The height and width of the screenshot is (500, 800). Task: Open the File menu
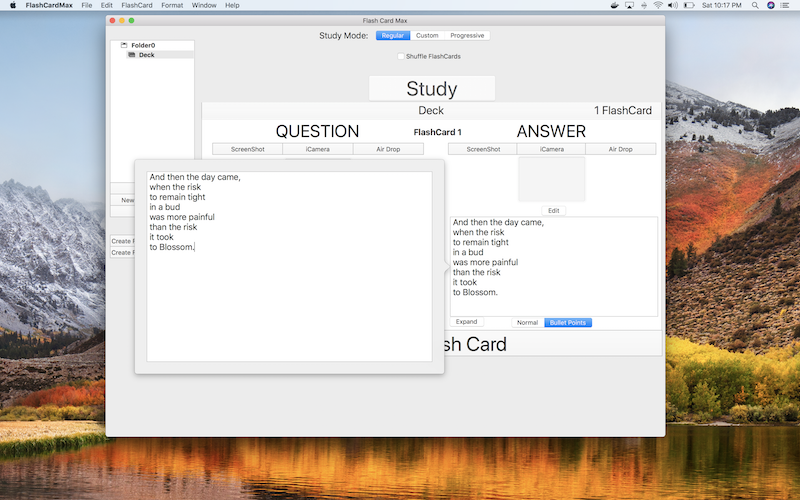click(x=87, y=5)
